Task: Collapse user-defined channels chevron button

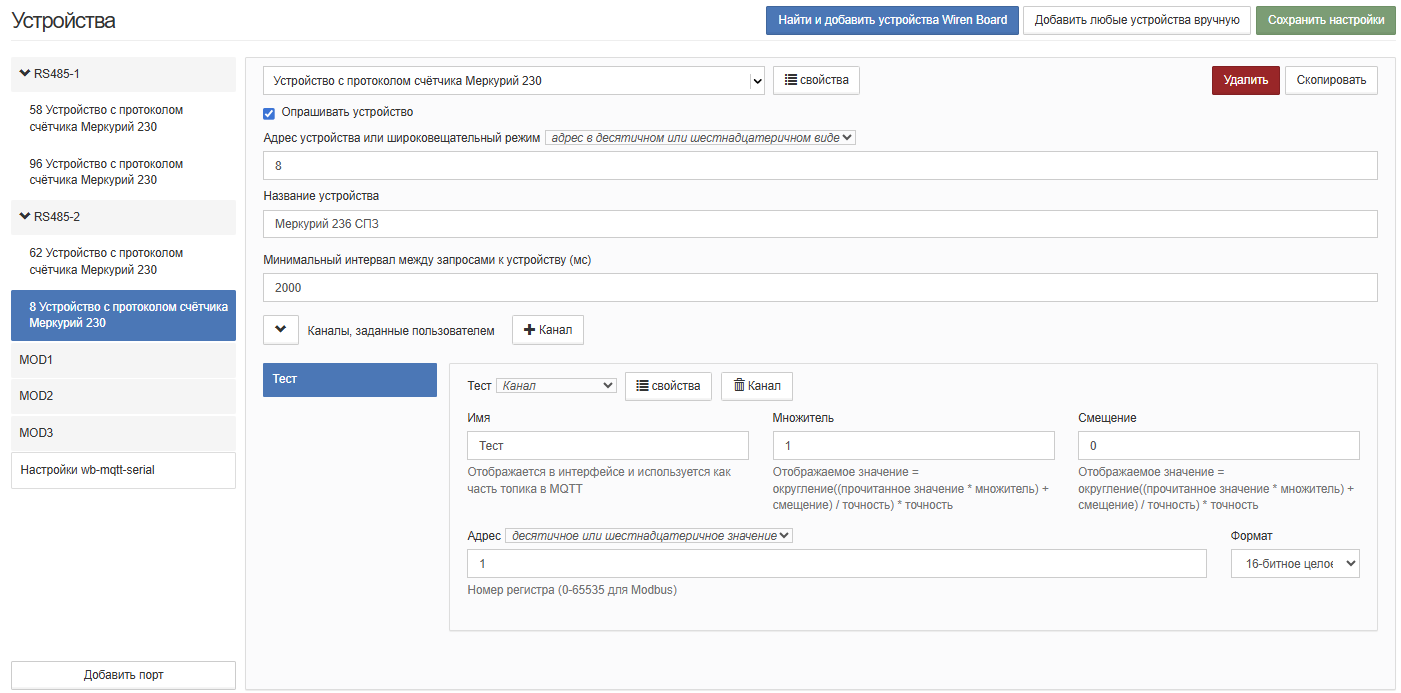Action: (x=280, y=330)
